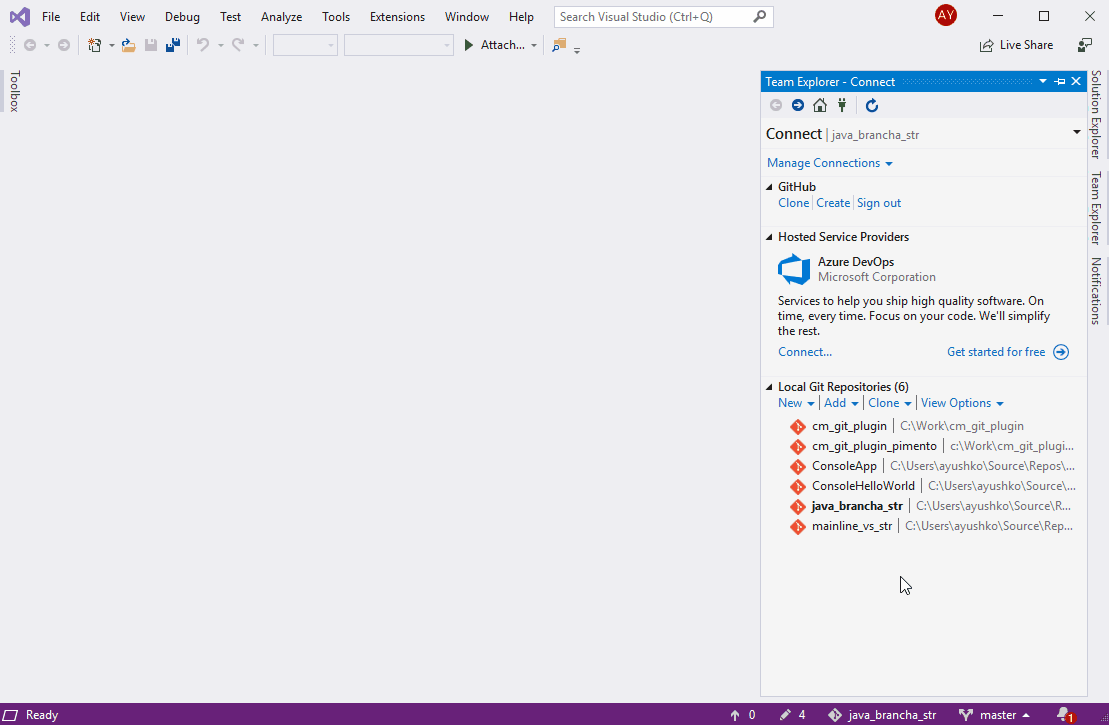
Task: Open the Extensions menu
Action: click(397, 17)
